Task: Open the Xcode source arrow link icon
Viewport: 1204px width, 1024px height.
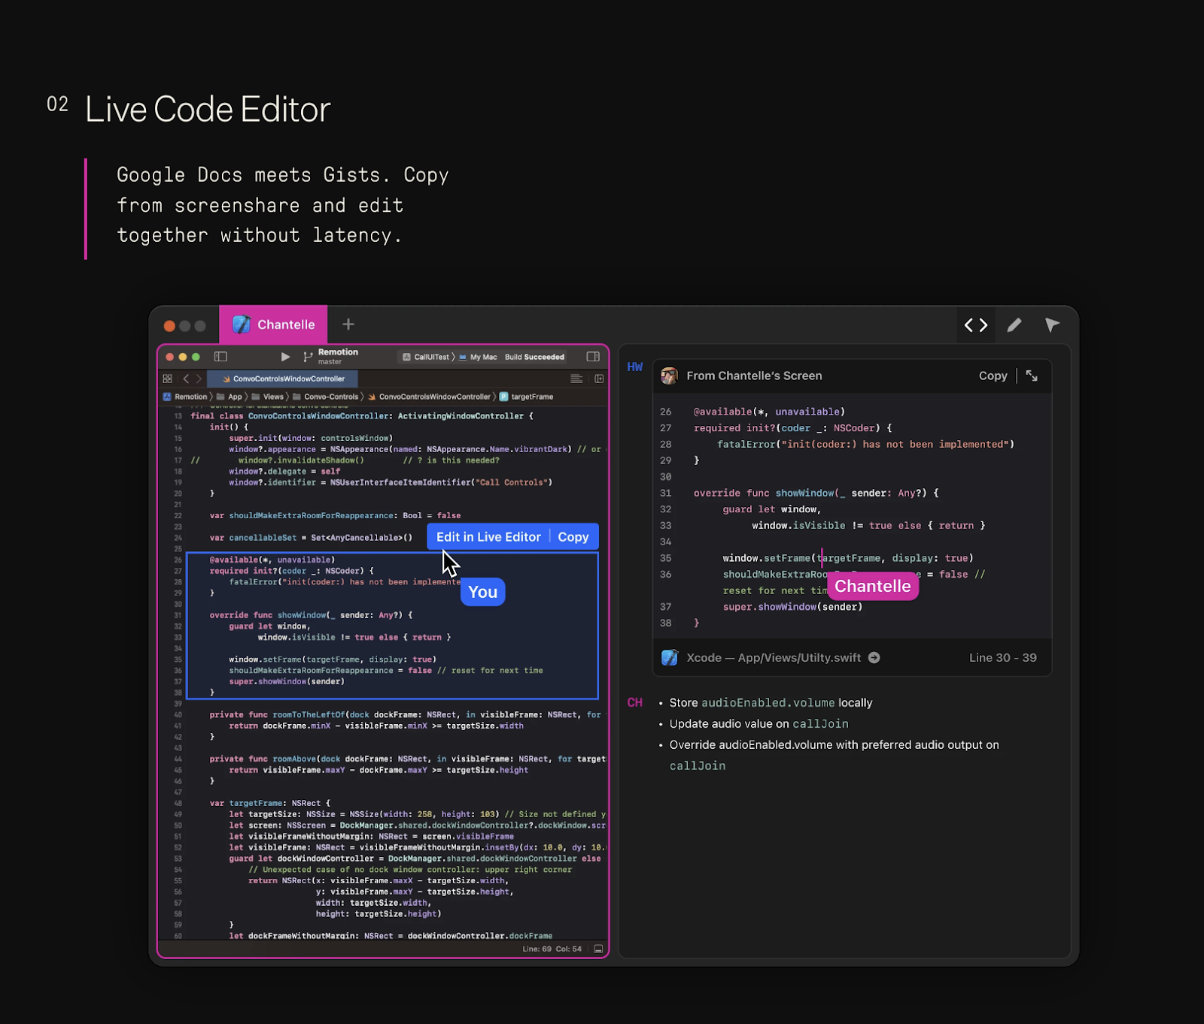Action: [874, 658]
